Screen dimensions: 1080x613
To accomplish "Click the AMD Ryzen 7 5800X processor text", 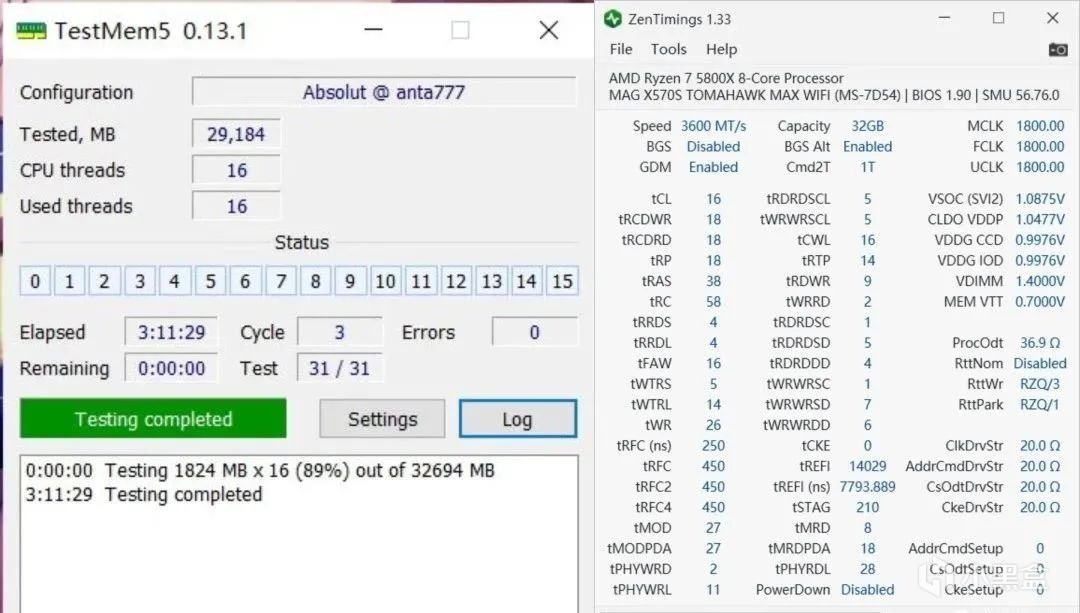I will click(726, 78).
